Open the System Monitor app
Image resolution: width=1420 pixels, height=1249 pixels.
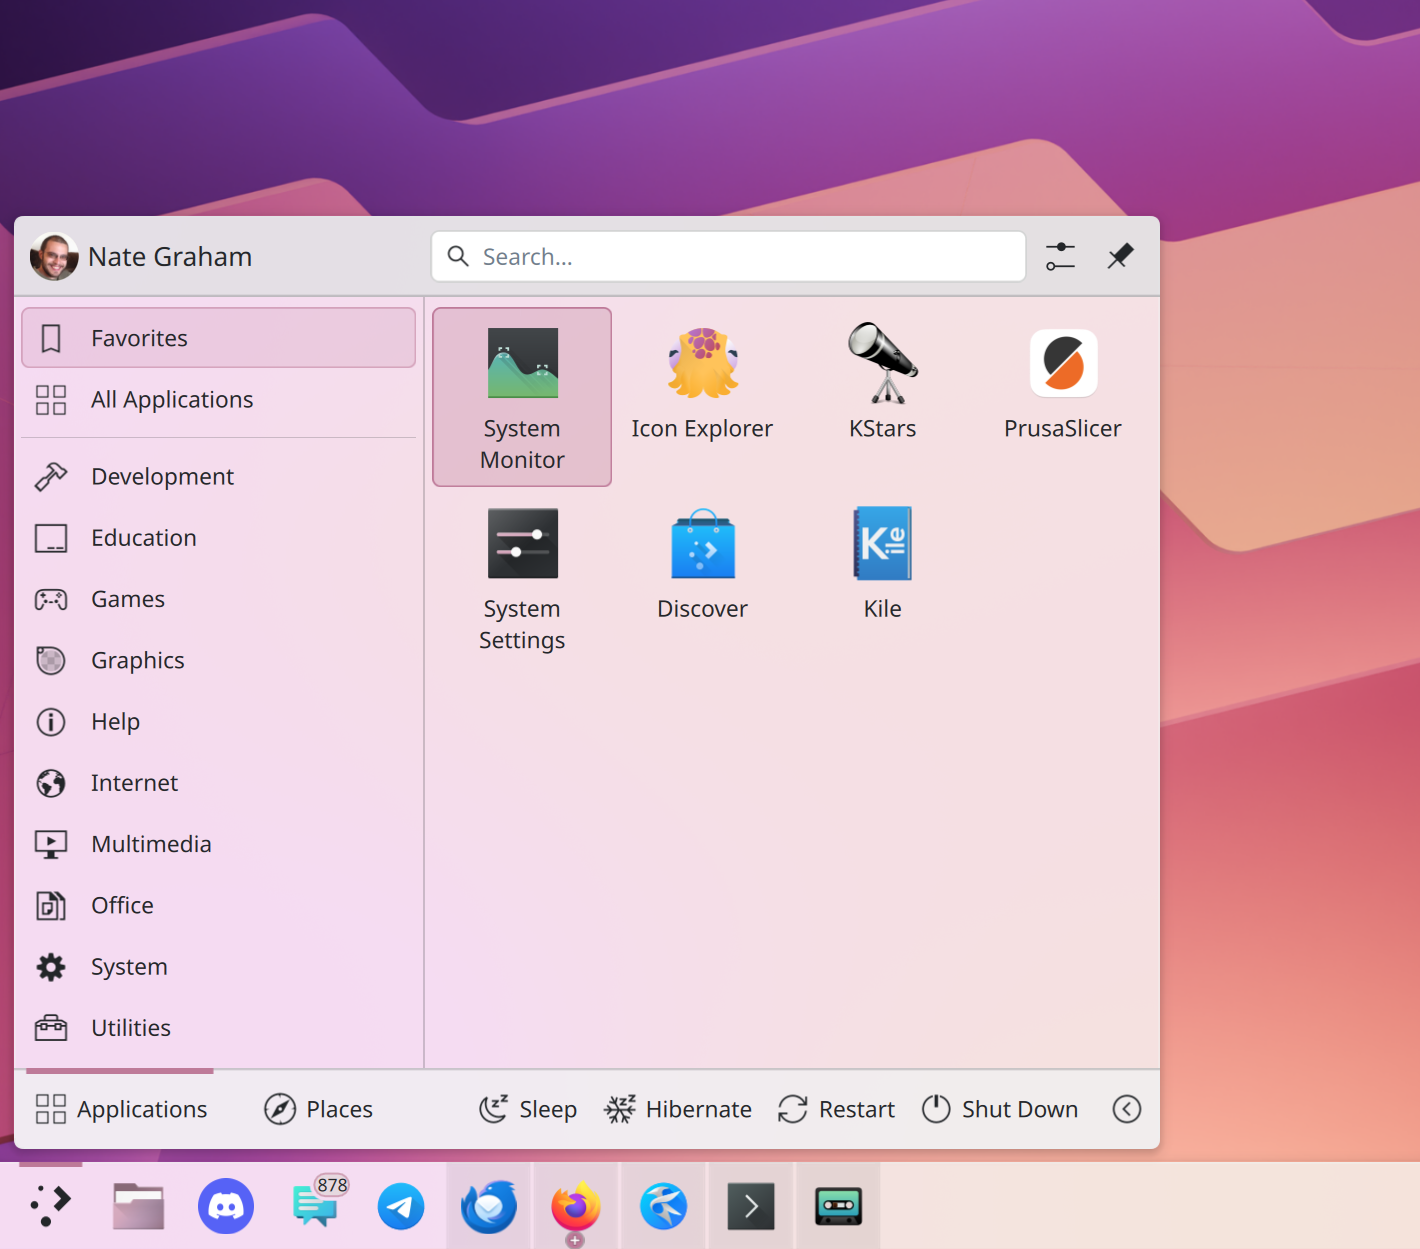pos(522,396)
